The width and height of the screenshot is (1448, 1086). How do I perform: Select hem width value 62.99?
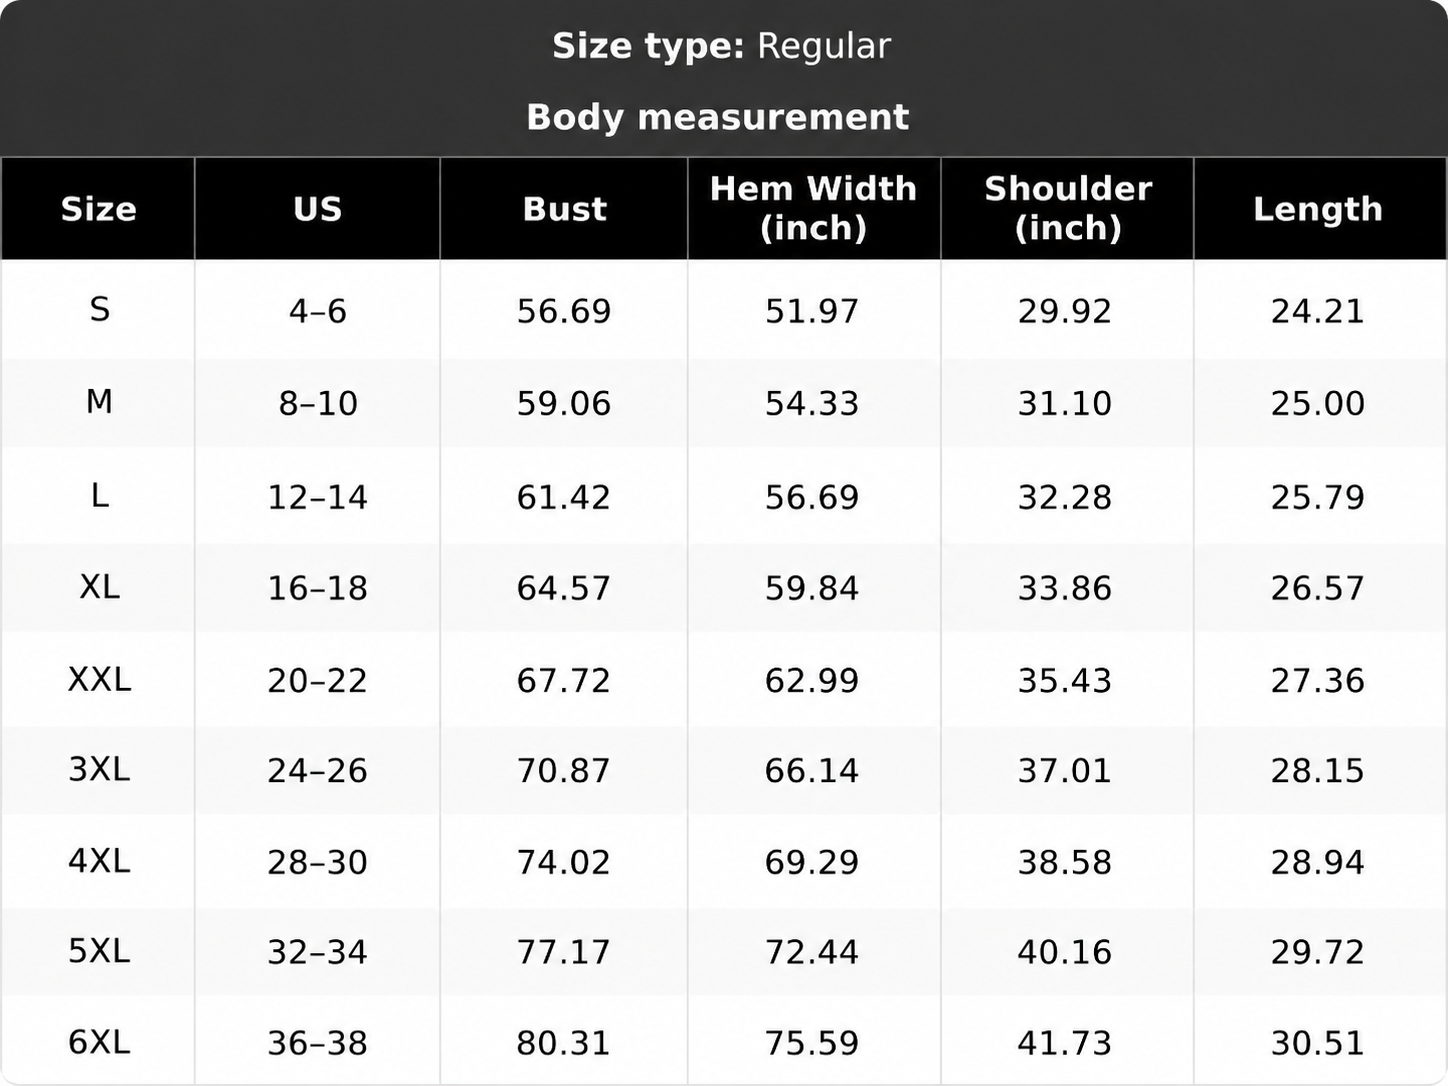click(x=811, y=680)
